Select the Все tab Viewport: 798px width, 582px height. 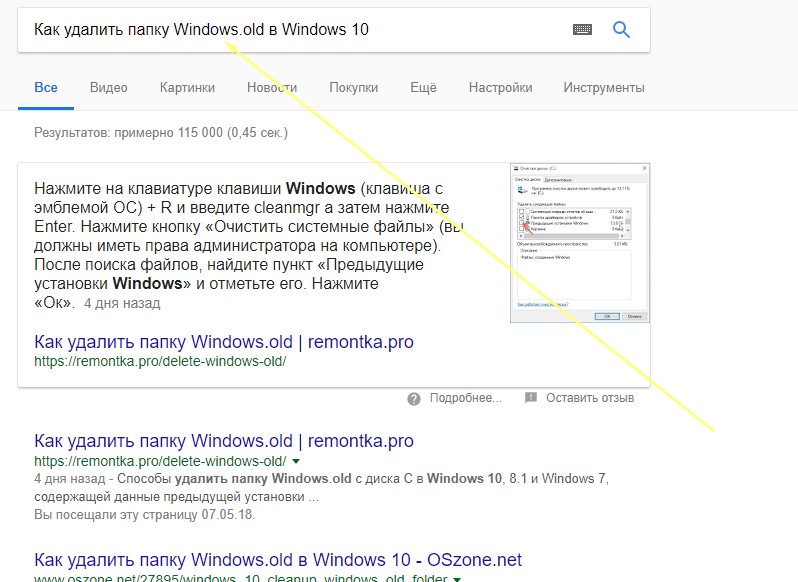46,88
